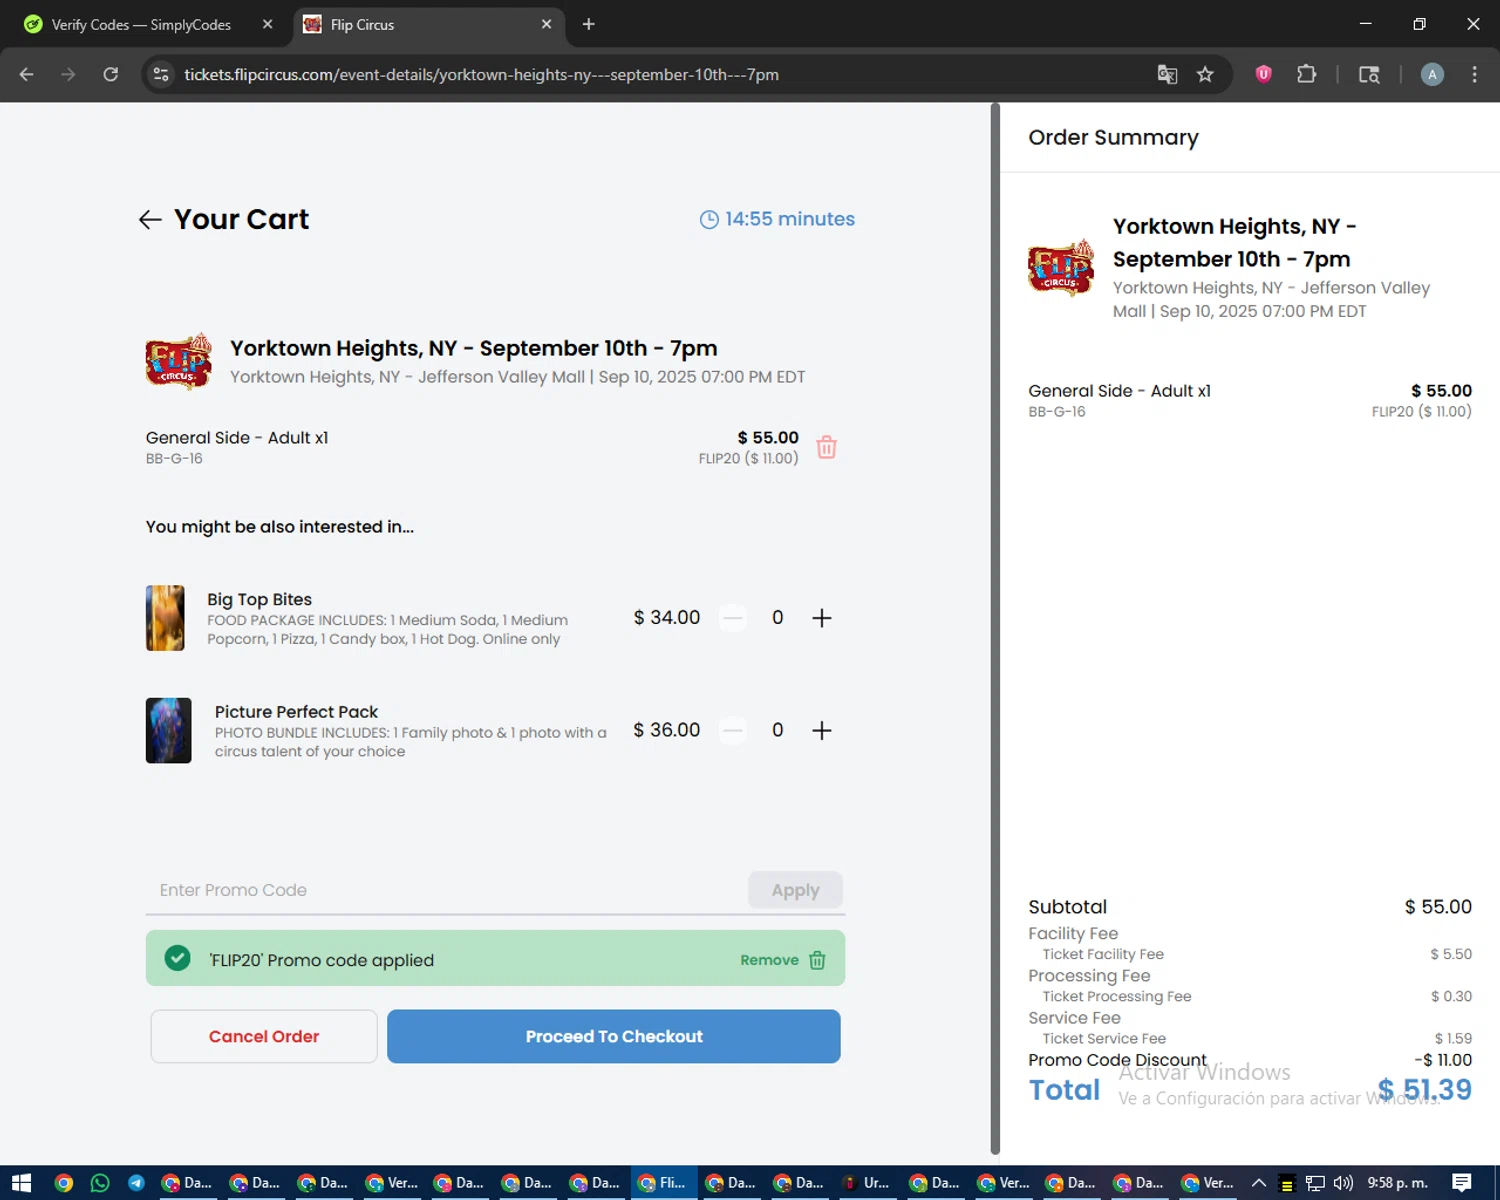Open the pinned Chrome taskbar icon
Image resolution: width=1500 pixels, height=1200 pixels.
[x=64, y=1183]
